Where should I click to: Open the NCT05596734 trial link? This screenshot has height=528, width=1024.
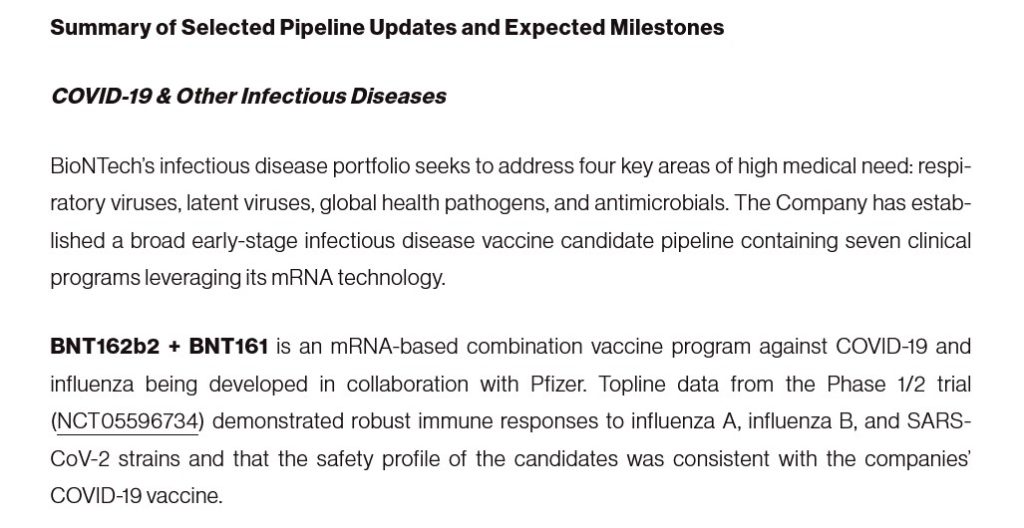click(x=126, y=424)
